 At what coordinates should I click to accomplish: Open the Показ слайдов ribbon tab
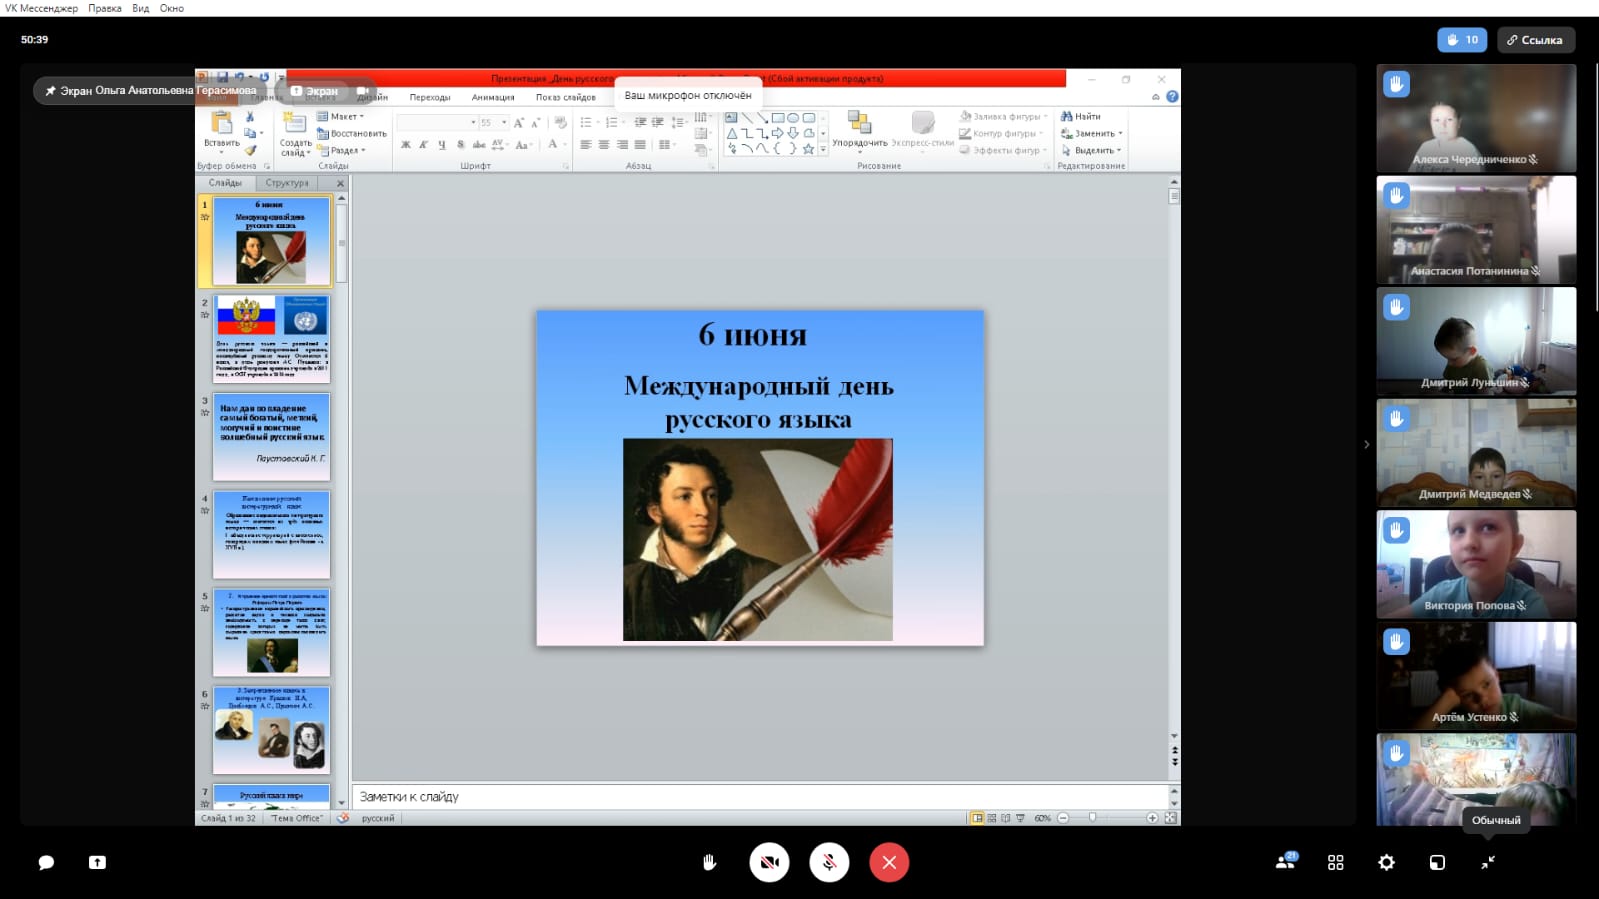coord(566,97)
